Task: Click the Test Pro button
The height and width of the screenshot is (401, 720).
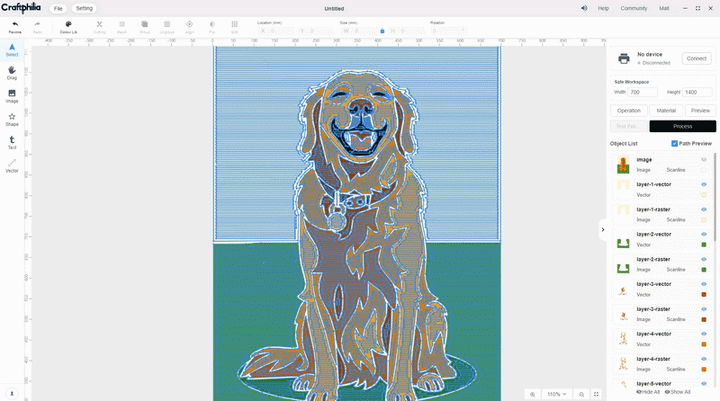Action: 629,126
